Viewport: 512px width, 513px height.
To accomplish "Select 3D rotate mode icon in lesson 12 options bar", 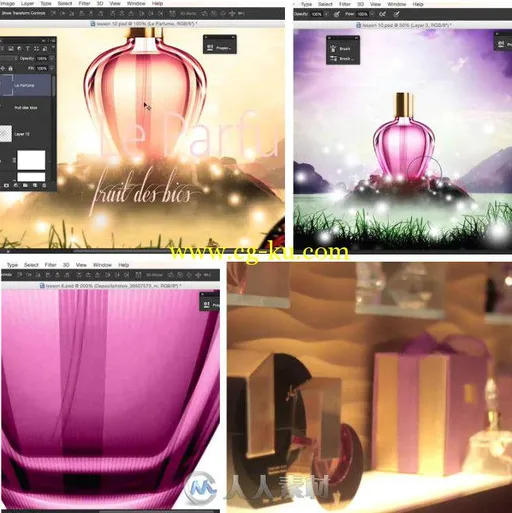I will 204,13.
